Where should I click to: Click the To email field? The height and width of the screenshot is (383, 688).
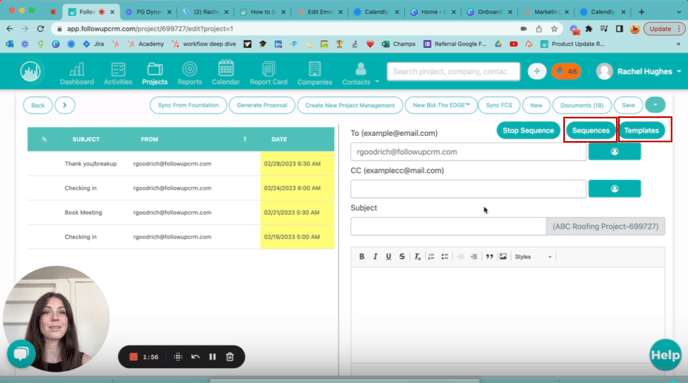click(468, 152)
